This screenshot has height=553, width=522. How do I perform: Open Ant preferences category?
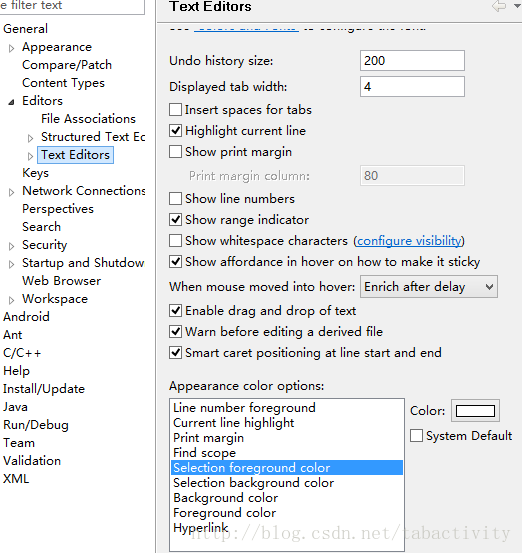pyautogui.click(x=12, y=335)
